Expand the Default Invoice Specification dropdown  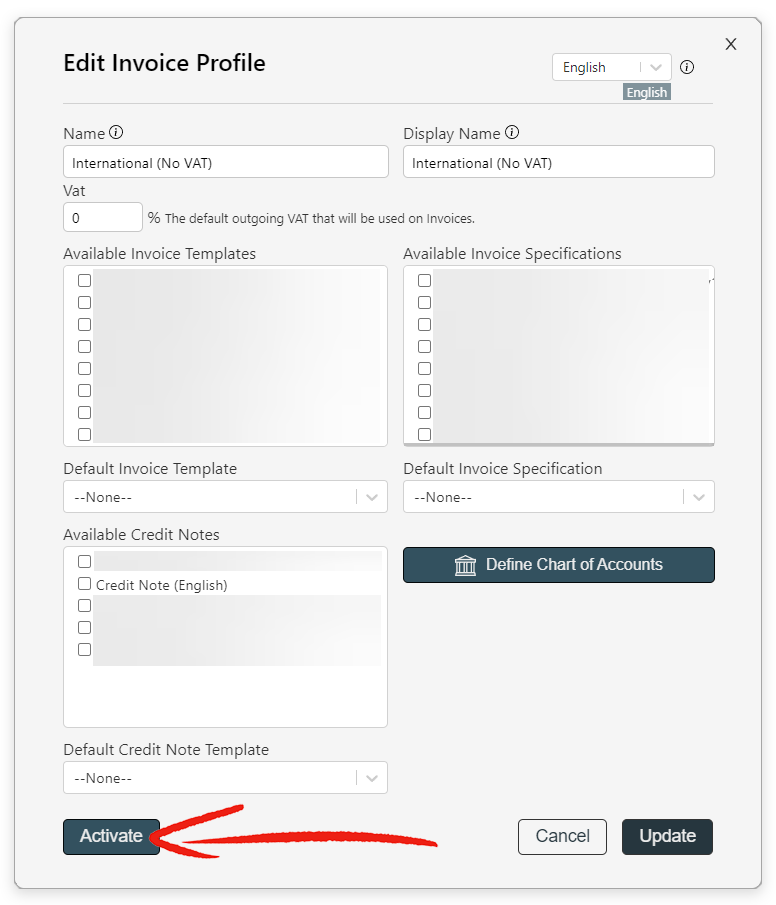coord(558,497)
